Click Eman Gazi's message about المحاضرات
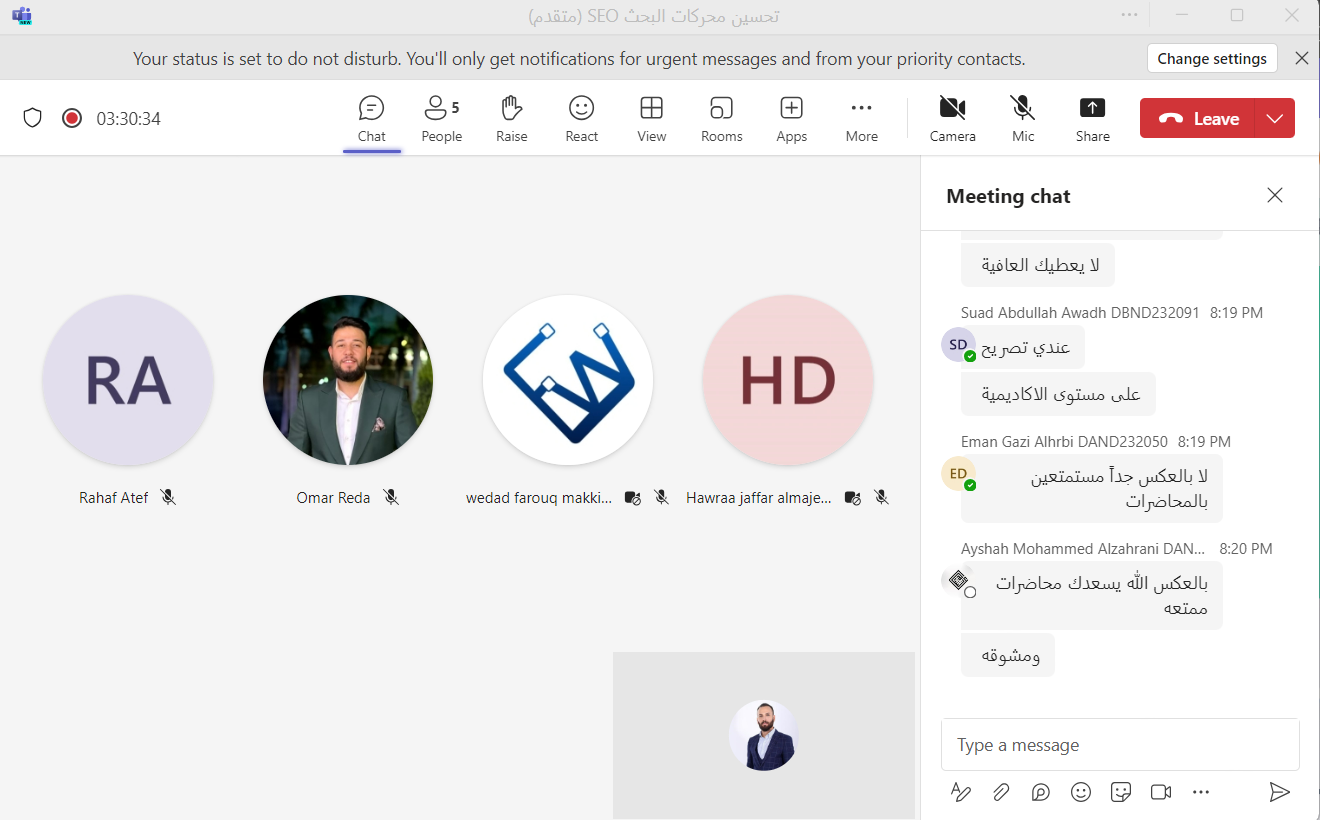 (1092, 488)
